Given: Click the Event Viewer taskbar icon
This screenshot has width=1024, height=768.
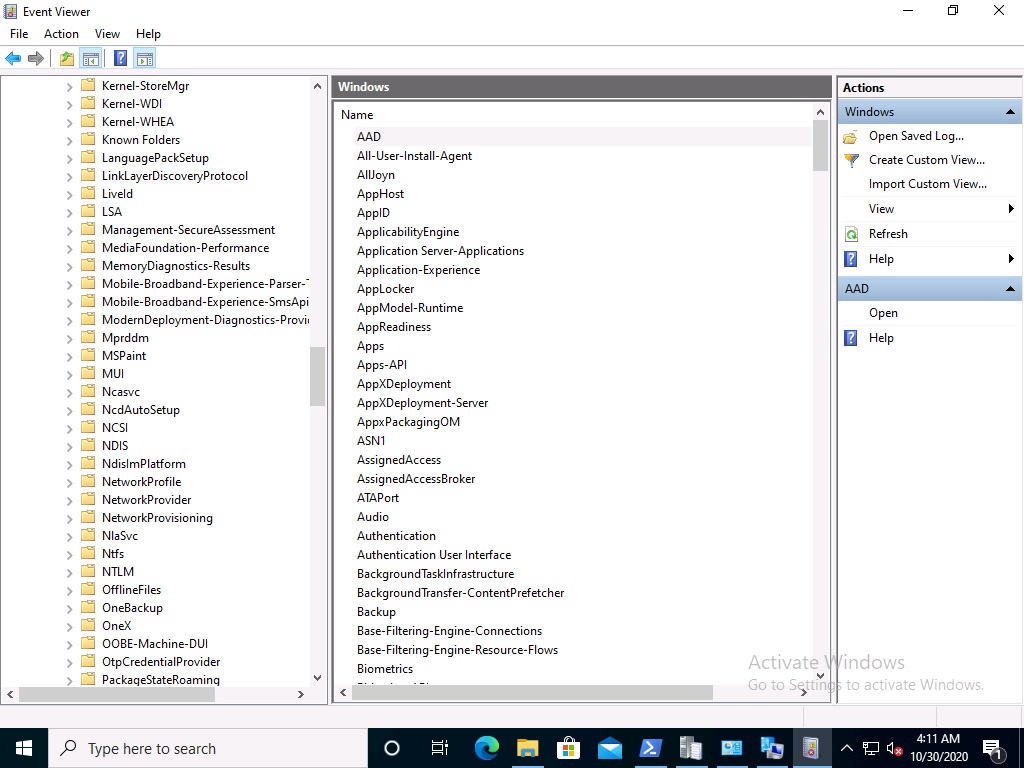Looking at the screenshot, I should [x=811, y=748].
